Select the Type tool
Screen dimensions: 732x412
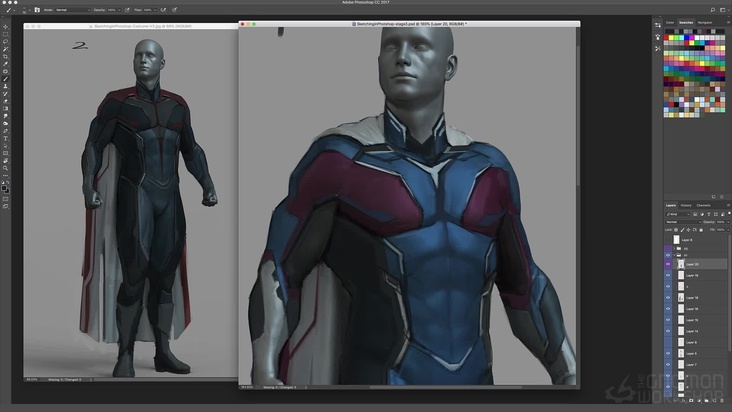tap(6, 139)
